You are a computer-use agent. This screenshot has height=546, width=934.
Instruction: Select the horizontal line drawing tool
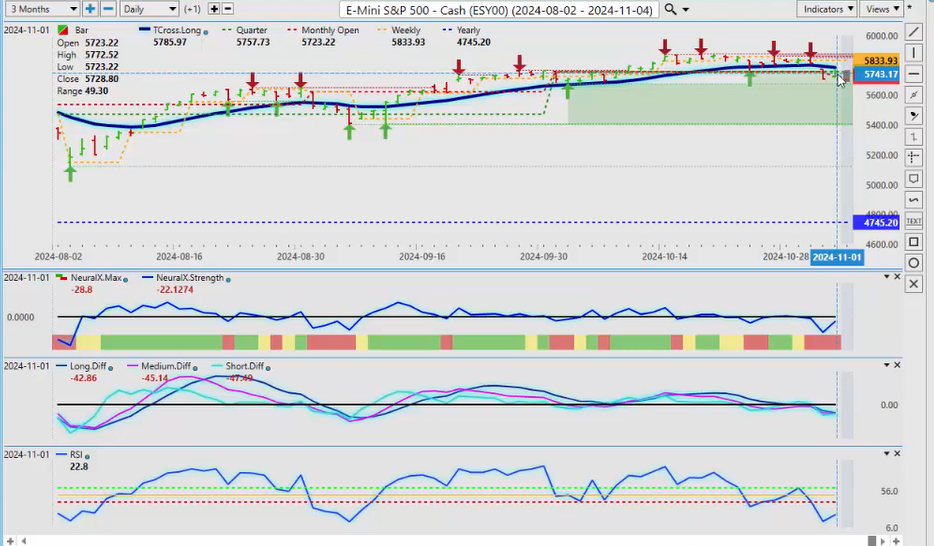pyautogui.click(x=913, y=74)
